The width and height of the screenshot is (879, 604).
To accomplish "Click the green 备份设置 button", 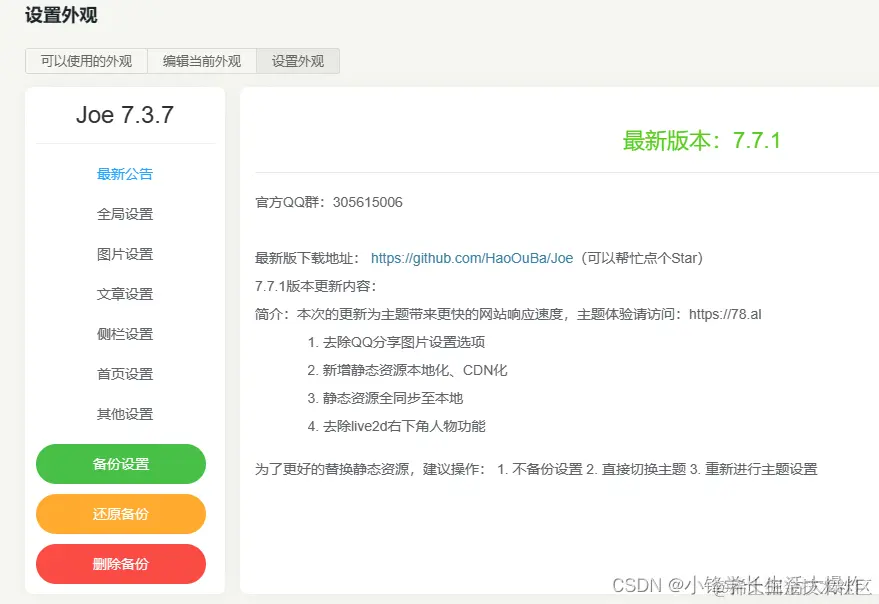I will pyautogui.click(x=120, y=464).
